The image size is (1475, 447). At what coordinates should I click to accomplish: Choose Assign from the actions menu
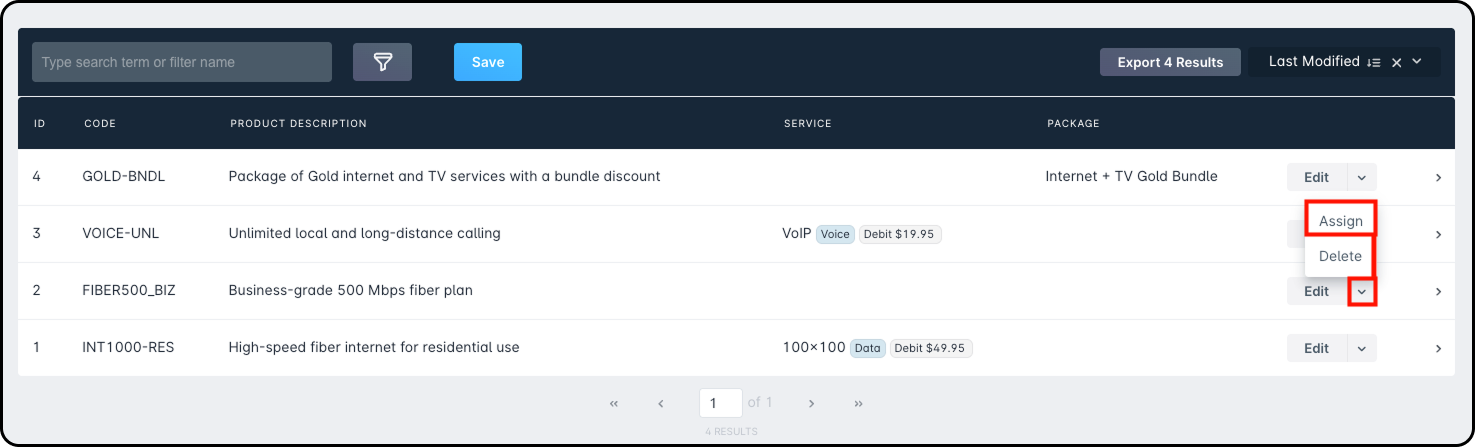point(1340,221)
